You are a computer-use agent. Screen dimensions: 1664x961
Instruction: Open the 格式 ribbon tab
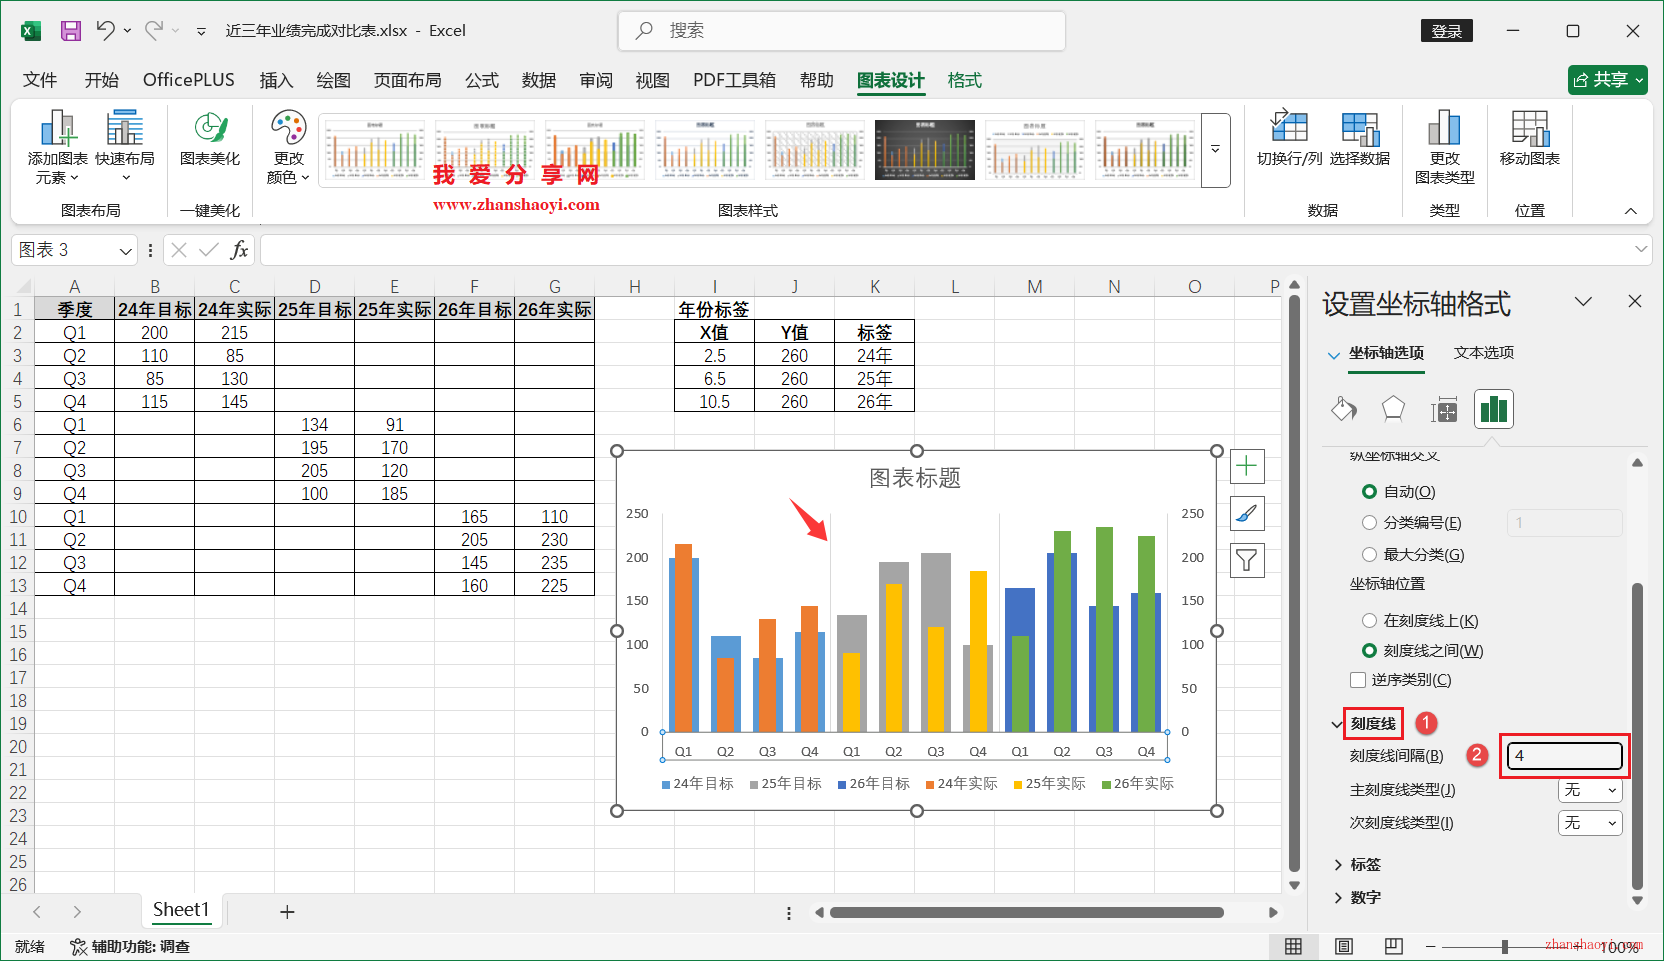pos(964,80)
